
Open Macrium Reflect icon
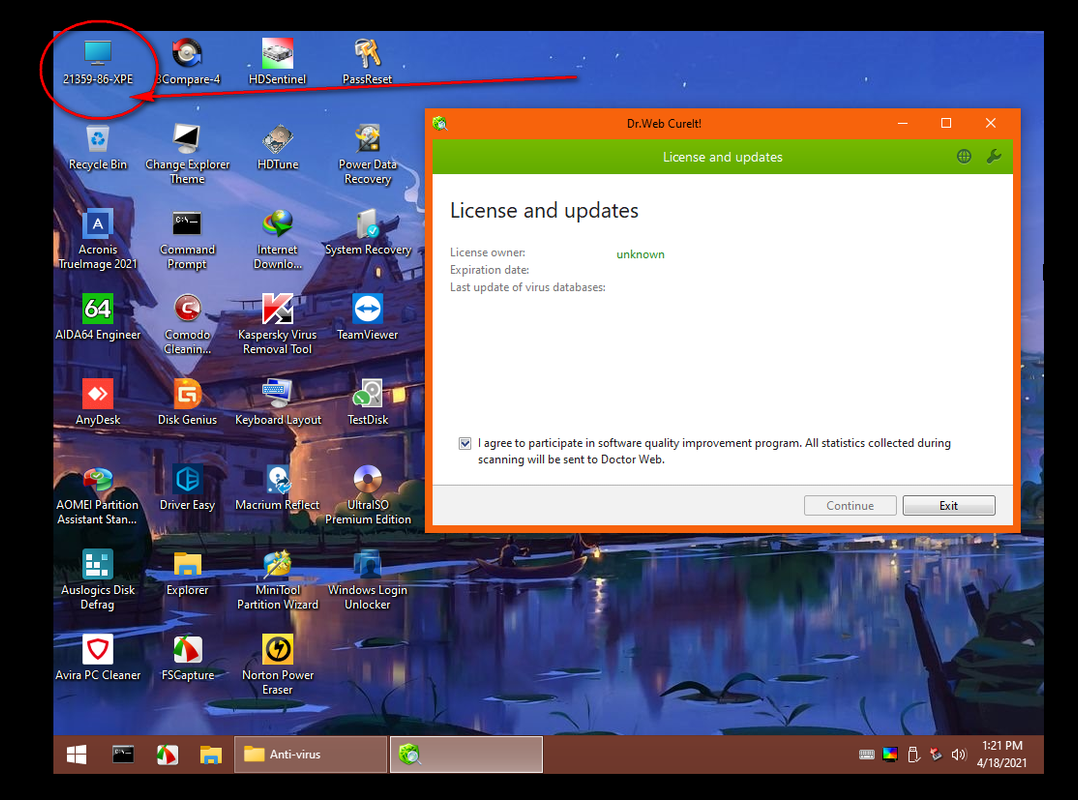(277, 488)
